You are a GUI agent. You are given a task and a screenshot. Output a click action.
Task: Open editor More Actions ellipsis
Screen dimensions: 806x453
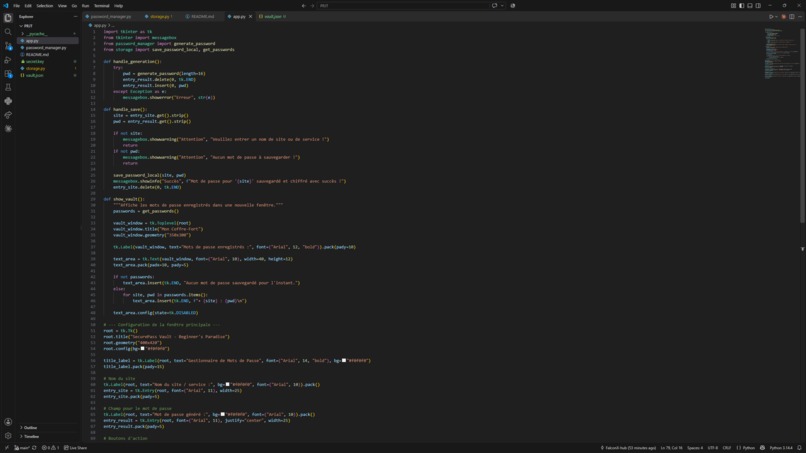coord(800,16)
